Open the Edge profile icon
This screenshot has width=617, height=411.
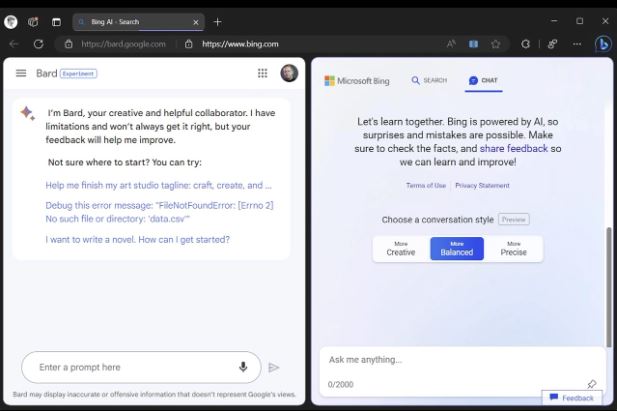[x=11, y=22]
